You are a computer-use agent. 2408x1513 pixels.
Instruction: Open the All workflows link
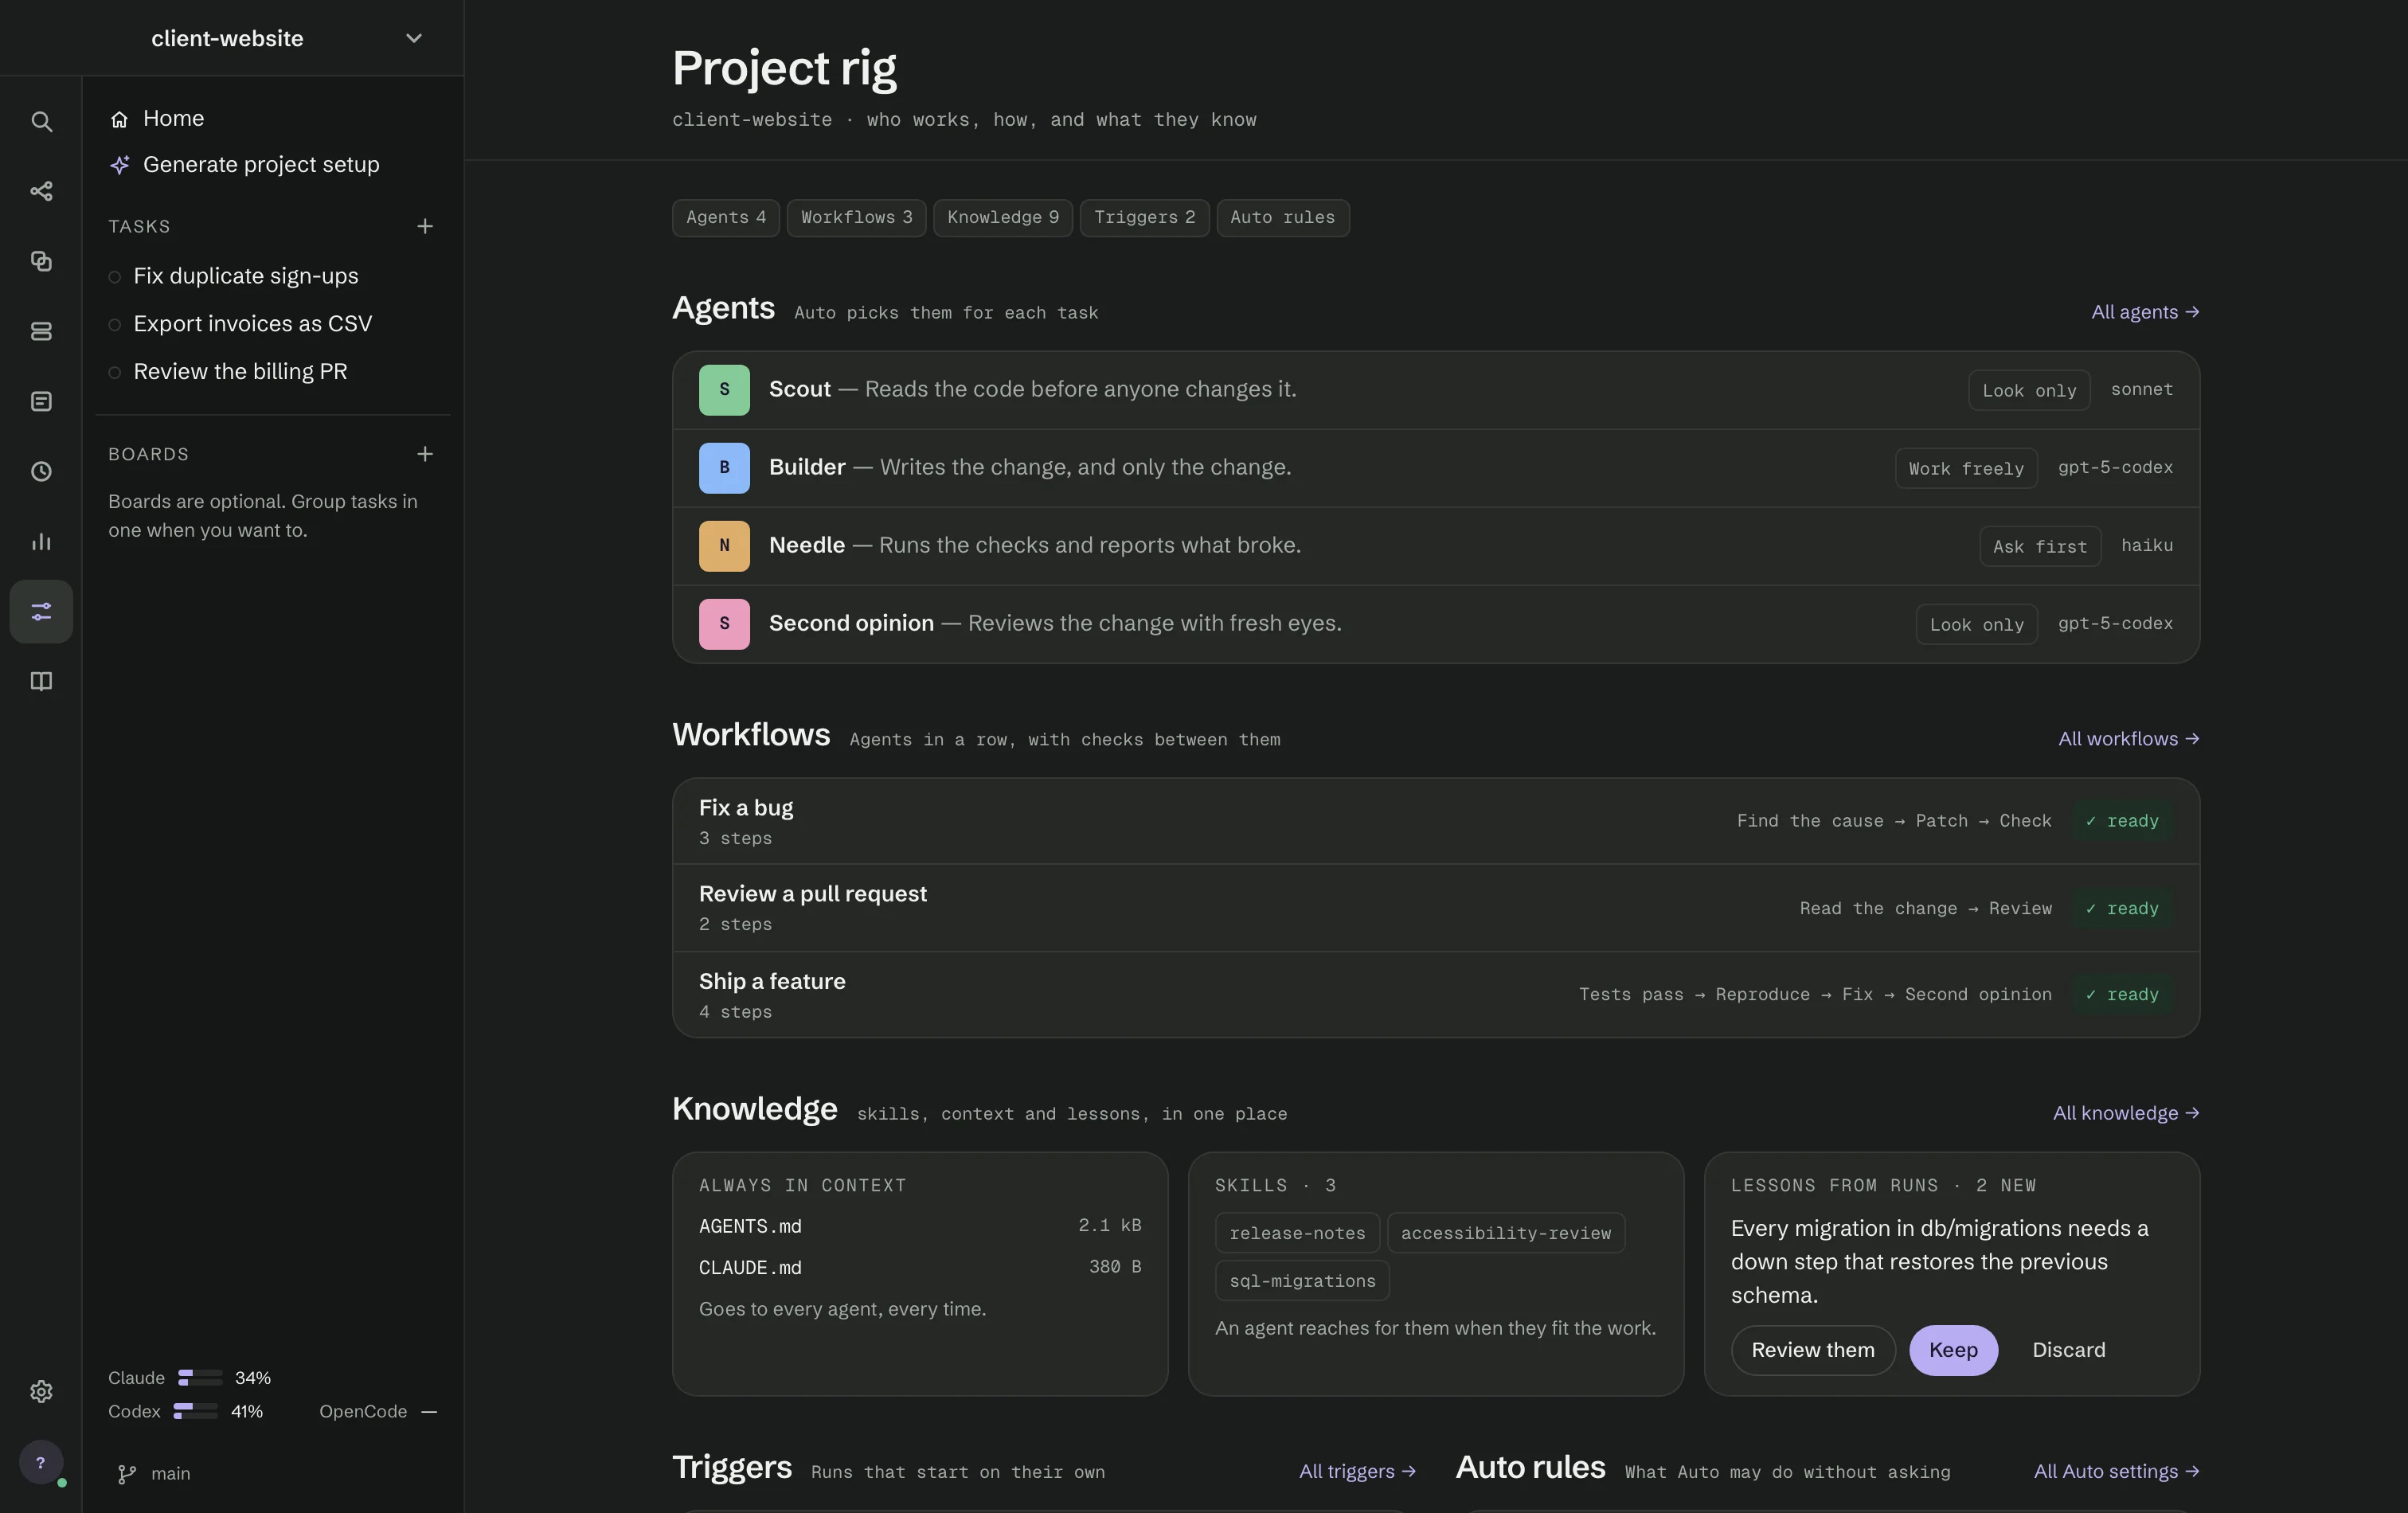point(2128,739)
